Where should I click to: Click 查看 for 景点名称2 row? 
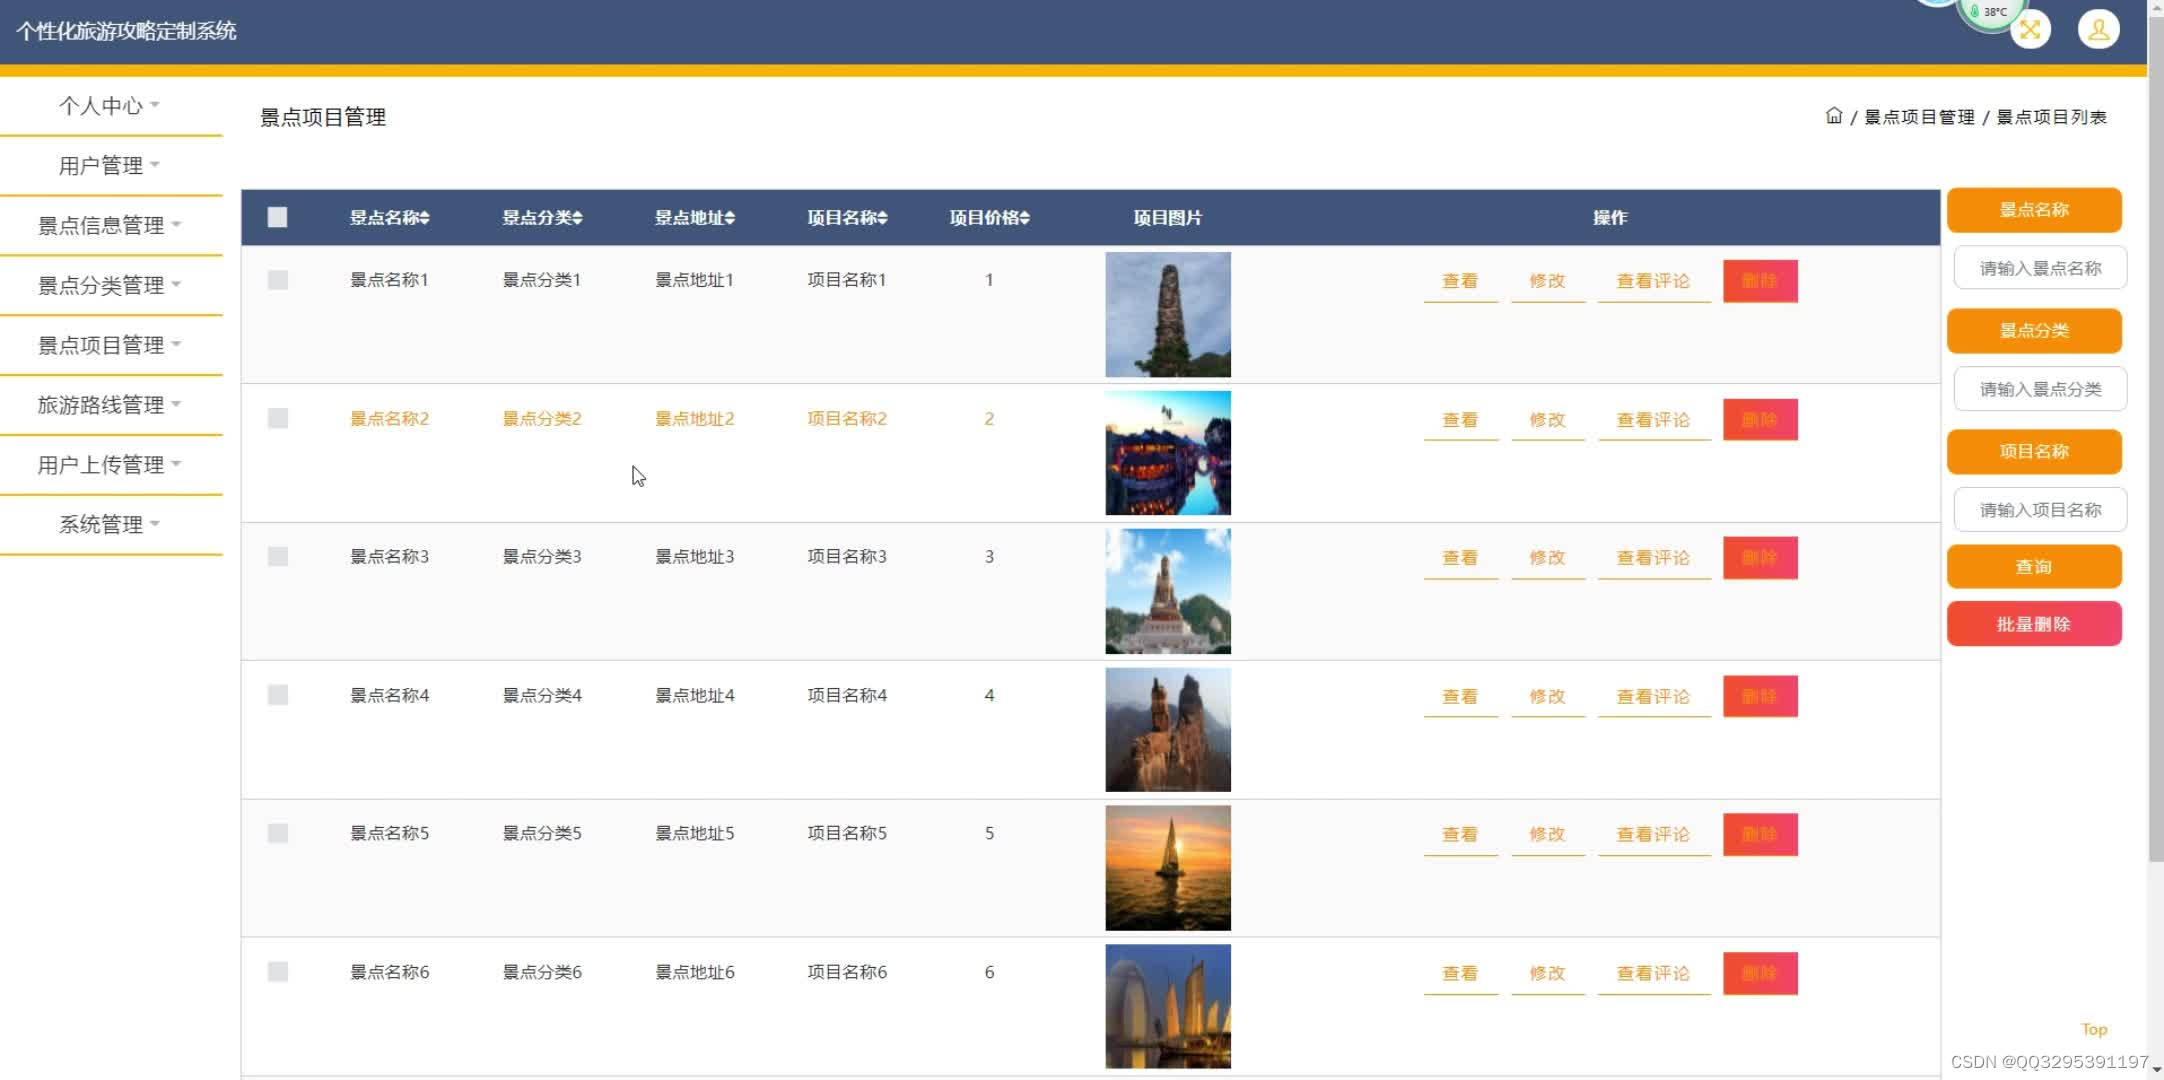pyautogui.click(x=1460, y=420)
